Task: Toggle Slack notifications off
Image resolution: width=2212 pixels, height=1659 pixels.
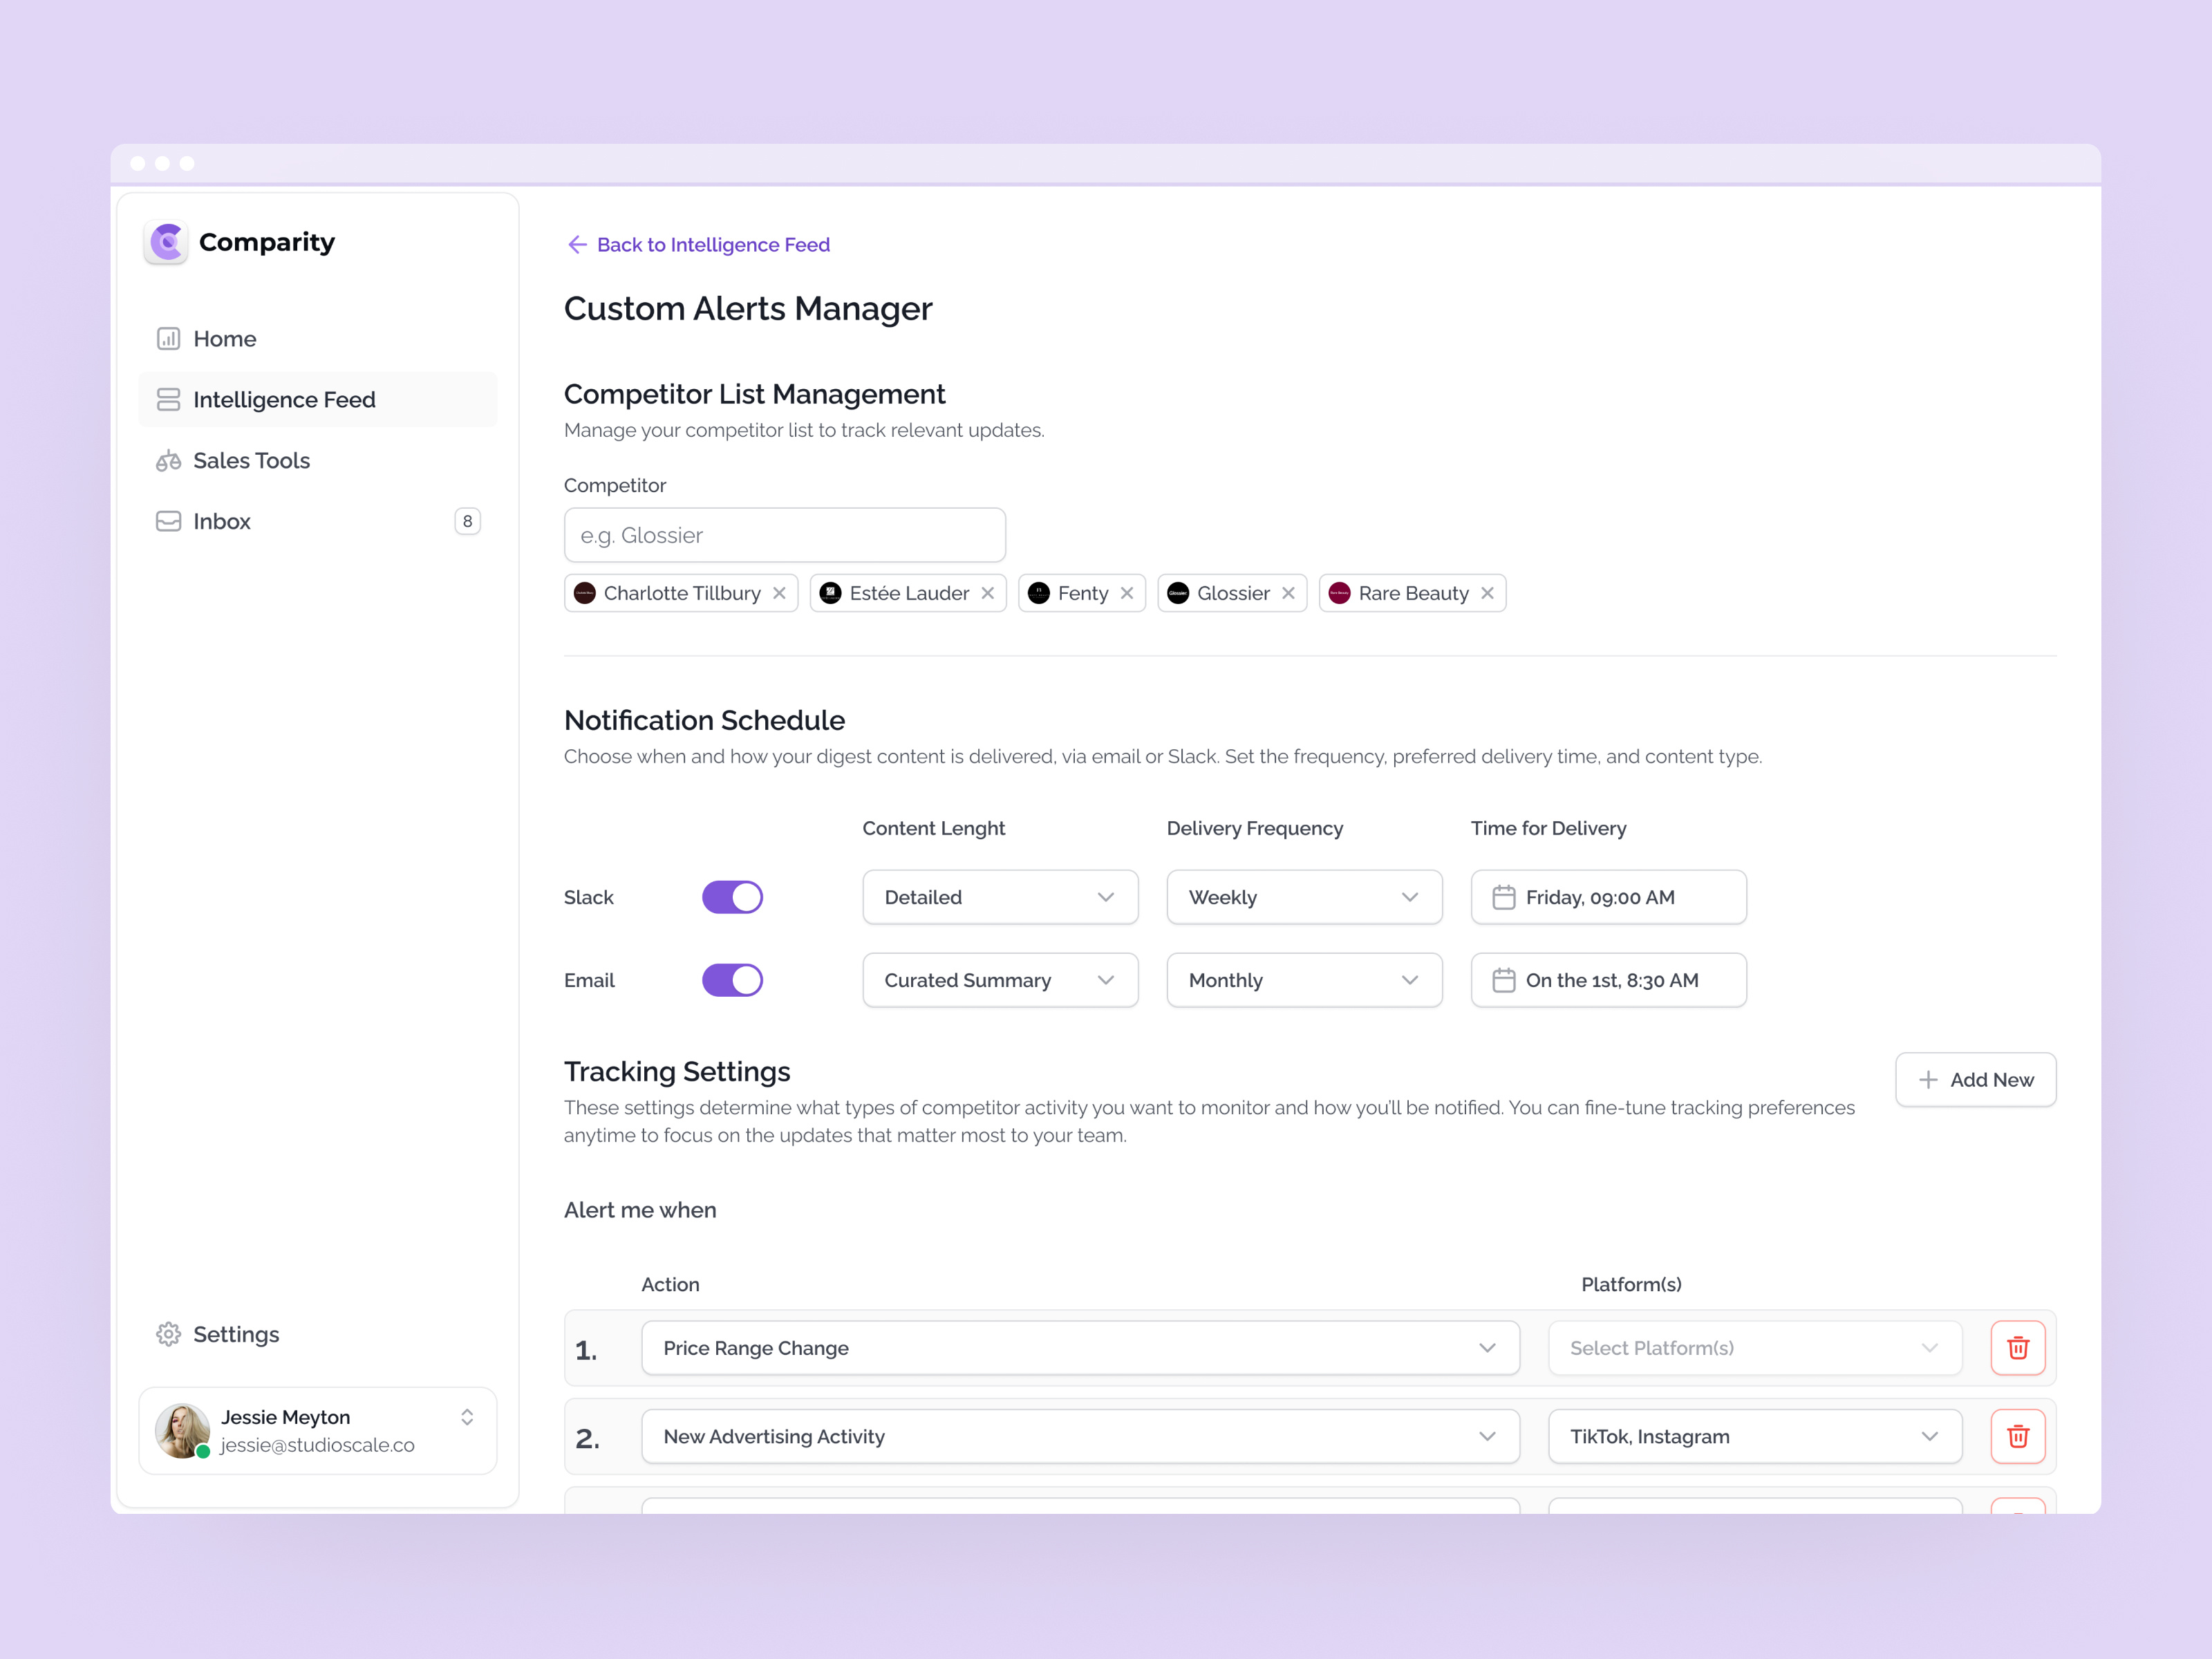Action: pos(732,897)
